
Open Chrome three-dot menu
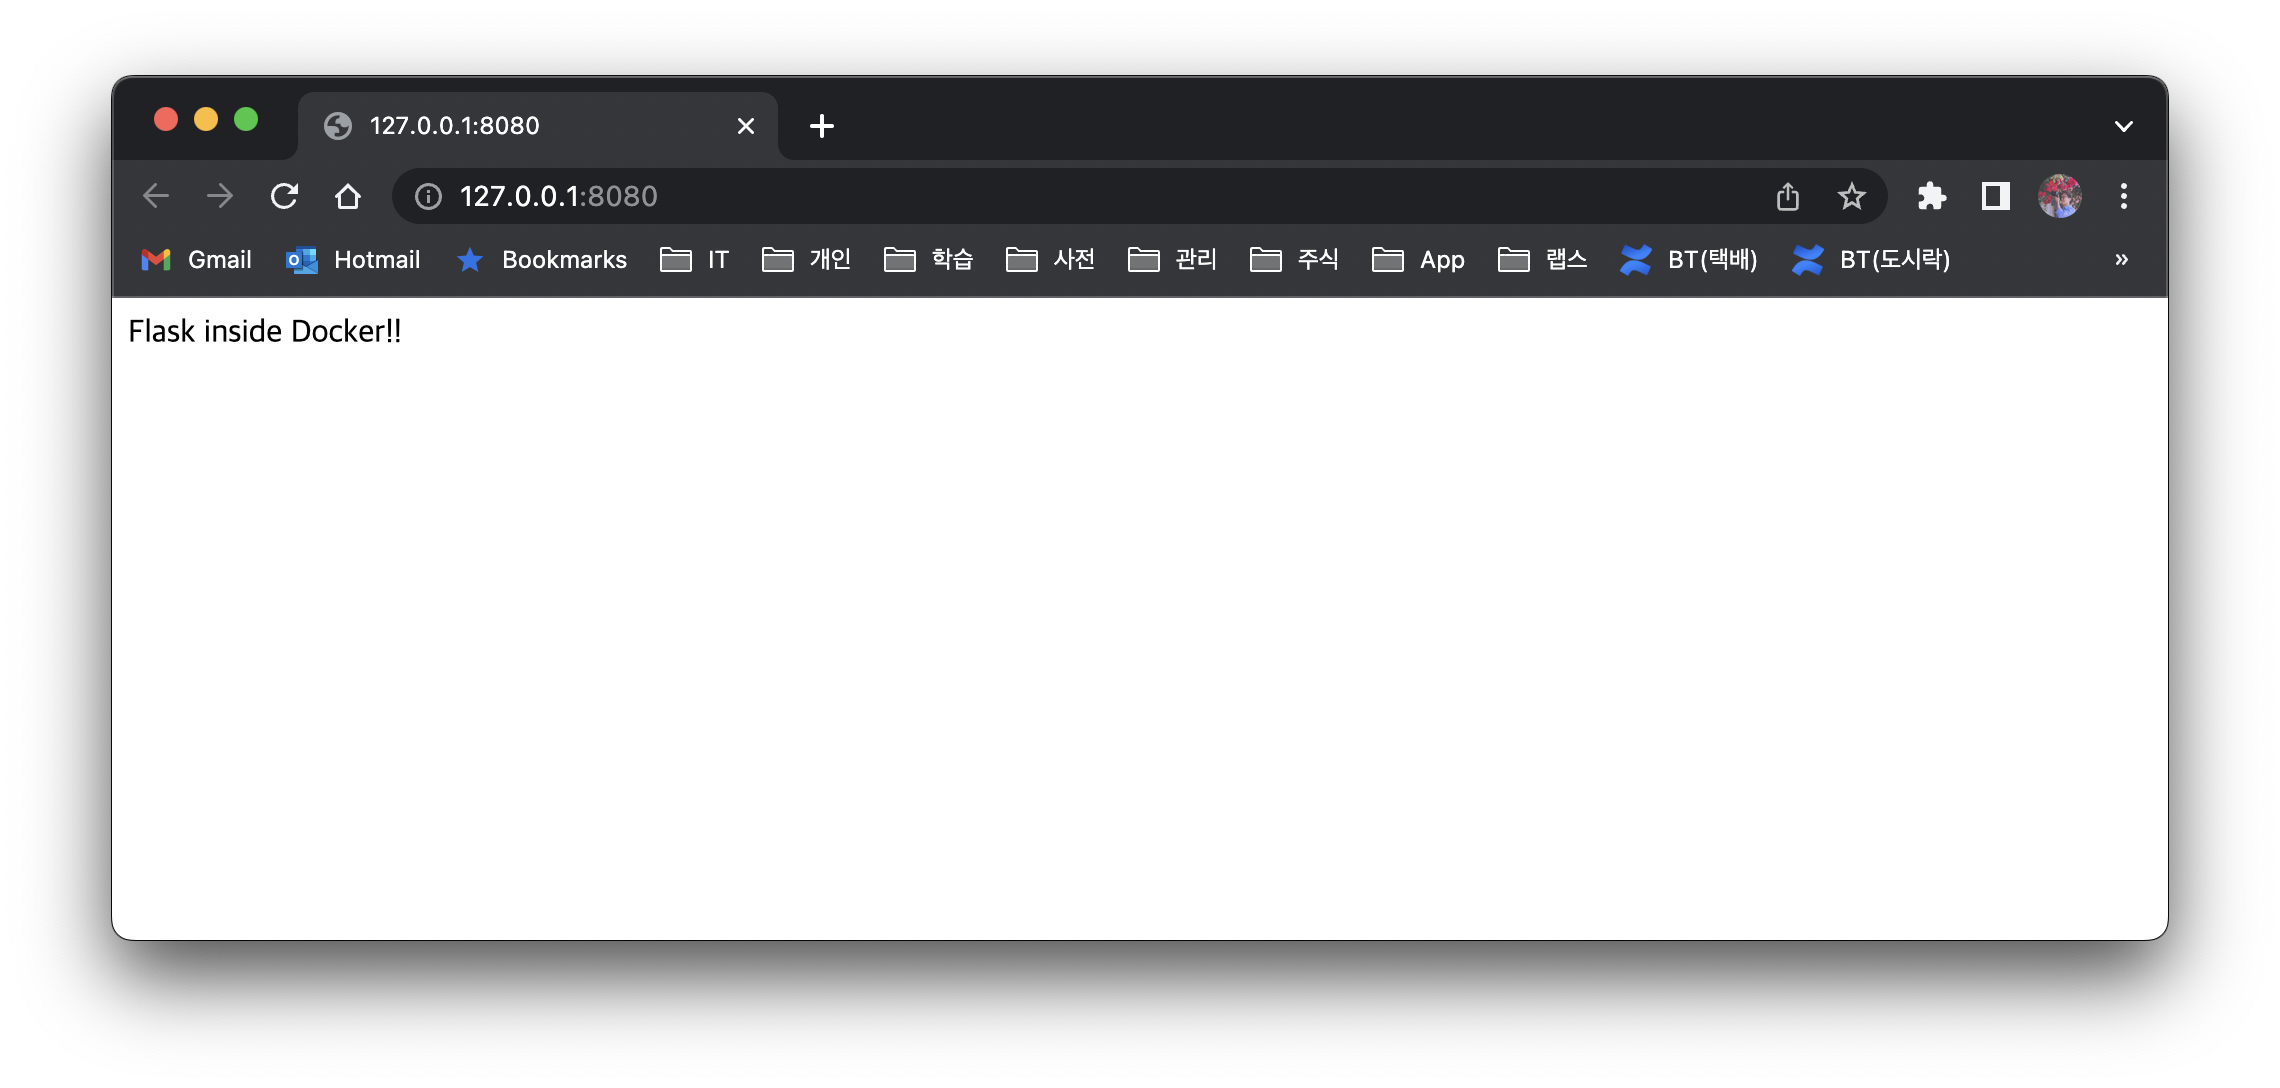pos(2123,196)
